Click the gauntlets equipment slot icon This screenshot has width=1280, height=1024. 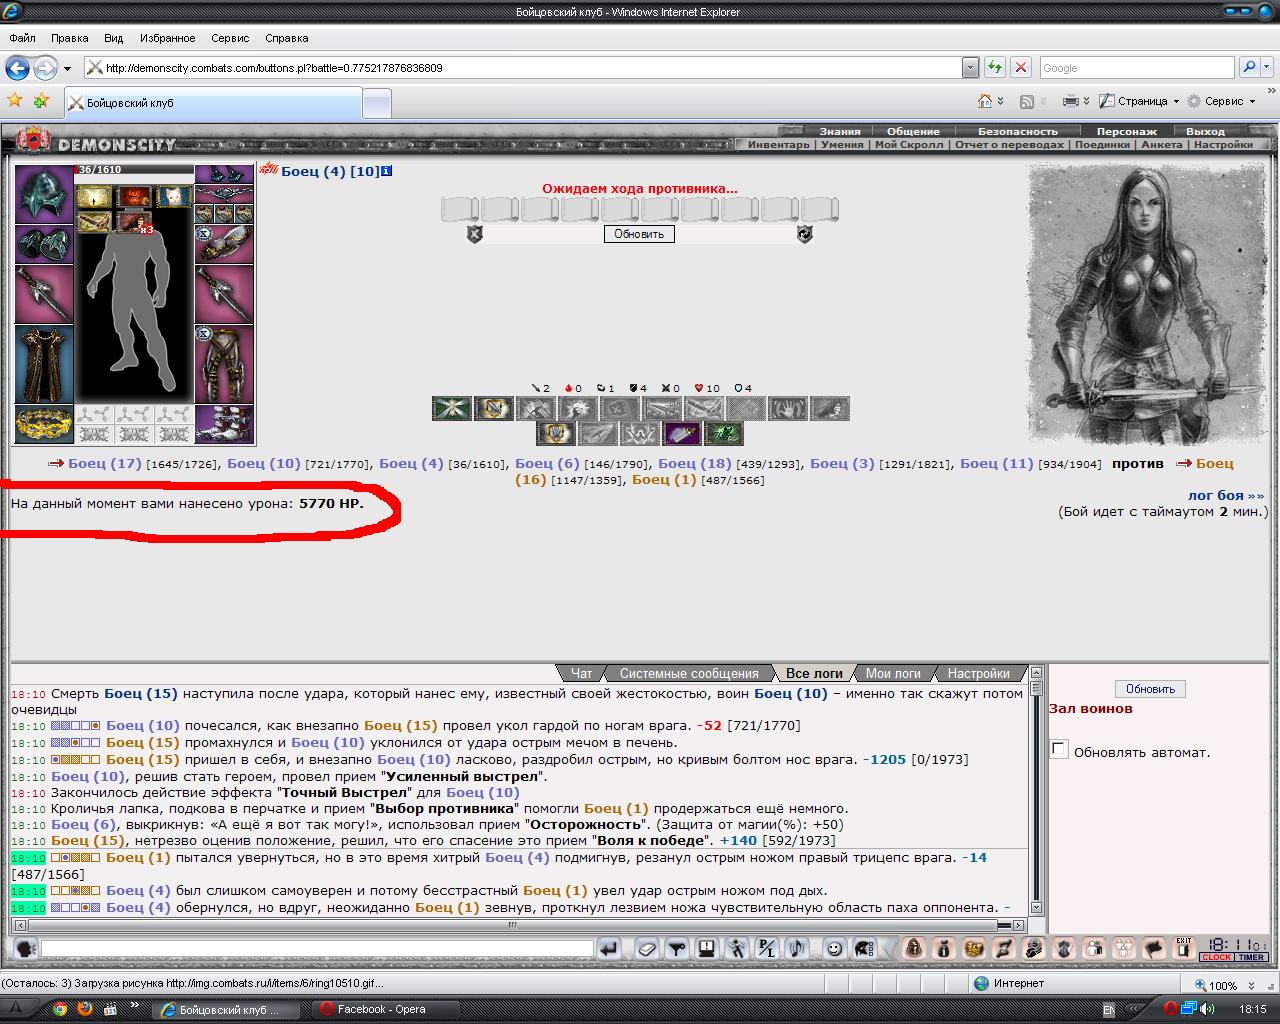[44, 244]
